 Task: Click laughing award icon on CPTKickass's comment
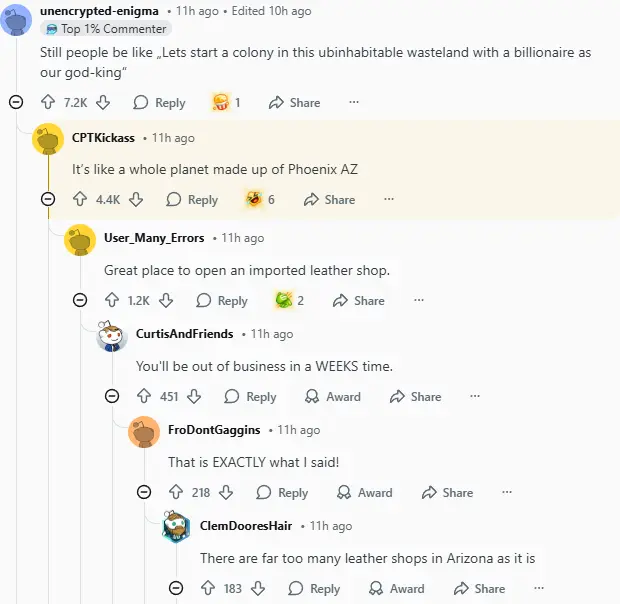(254, 199)
